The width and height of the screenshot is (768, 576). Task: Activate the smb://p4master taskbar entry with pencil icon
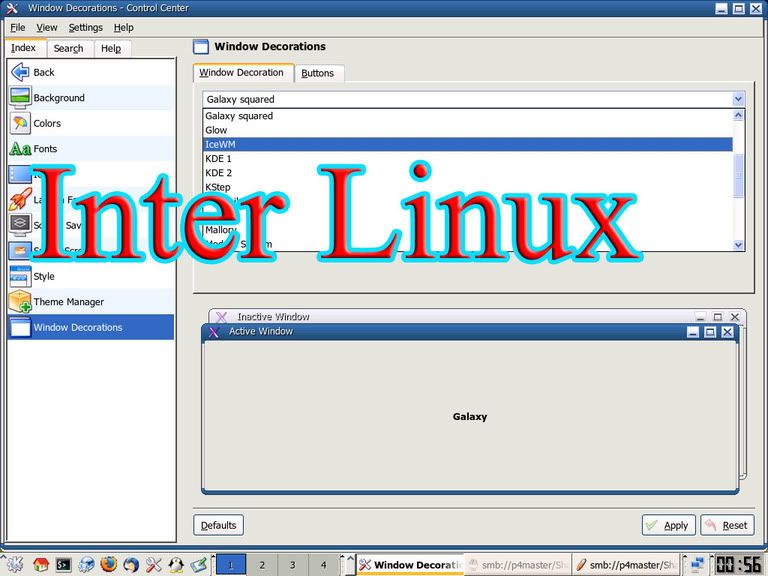626,565
